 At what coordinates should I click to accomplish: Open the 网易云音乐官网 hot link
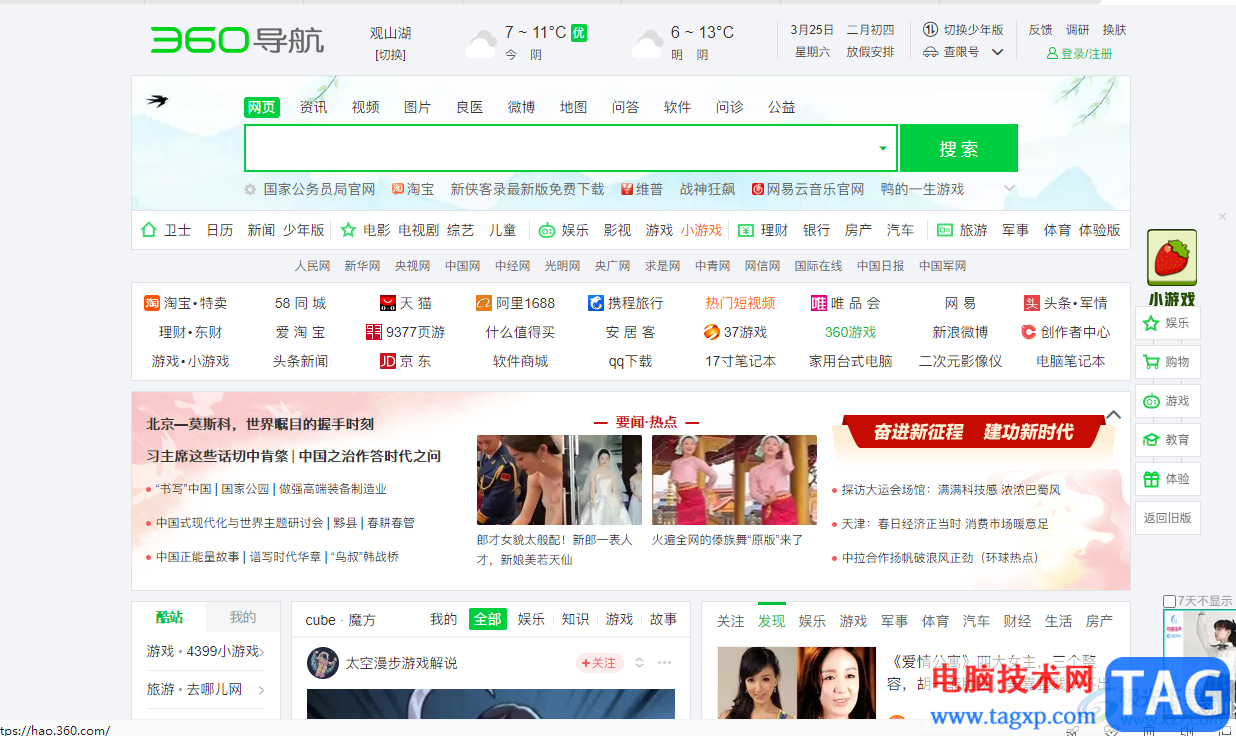pyautogui.click(x=808, y=189)
